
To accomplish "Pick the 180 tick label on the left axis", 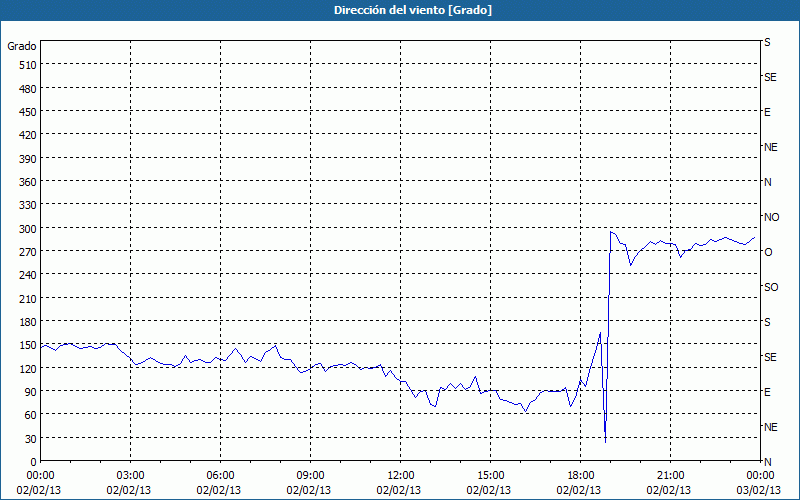I will coord(28,322).
